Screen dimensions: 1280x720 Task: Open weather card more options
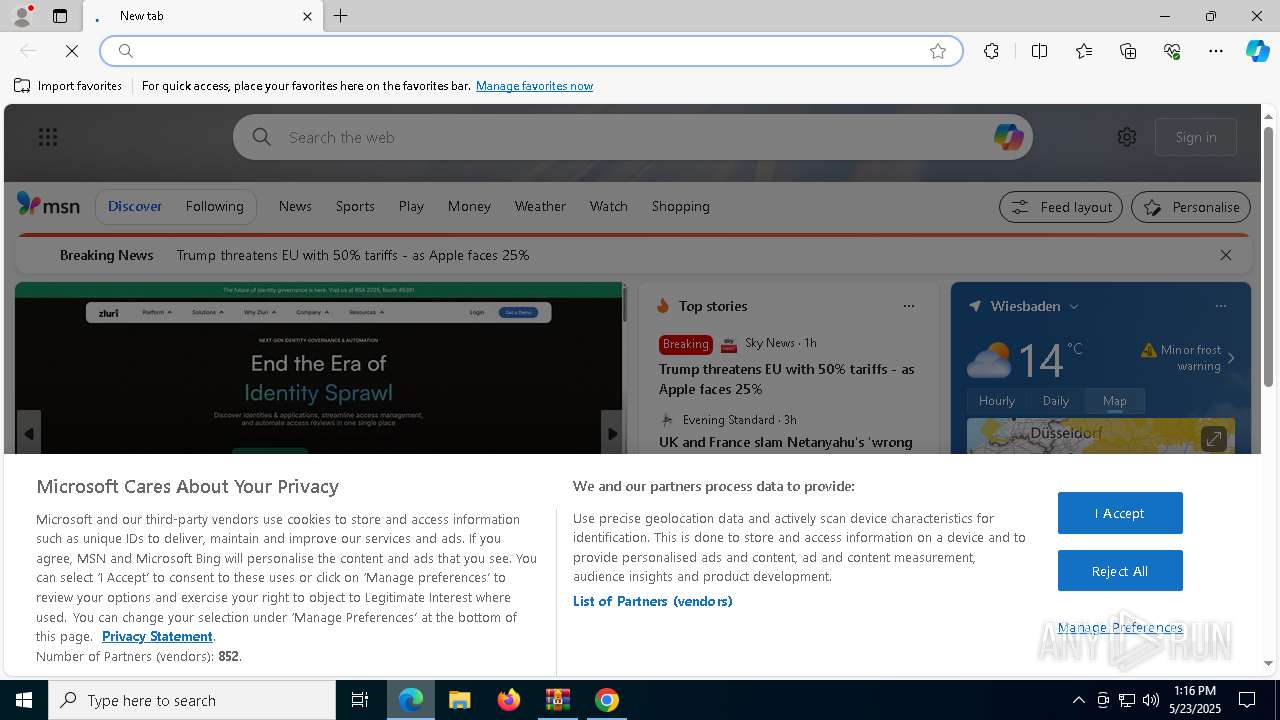(x=1220, y=306)
